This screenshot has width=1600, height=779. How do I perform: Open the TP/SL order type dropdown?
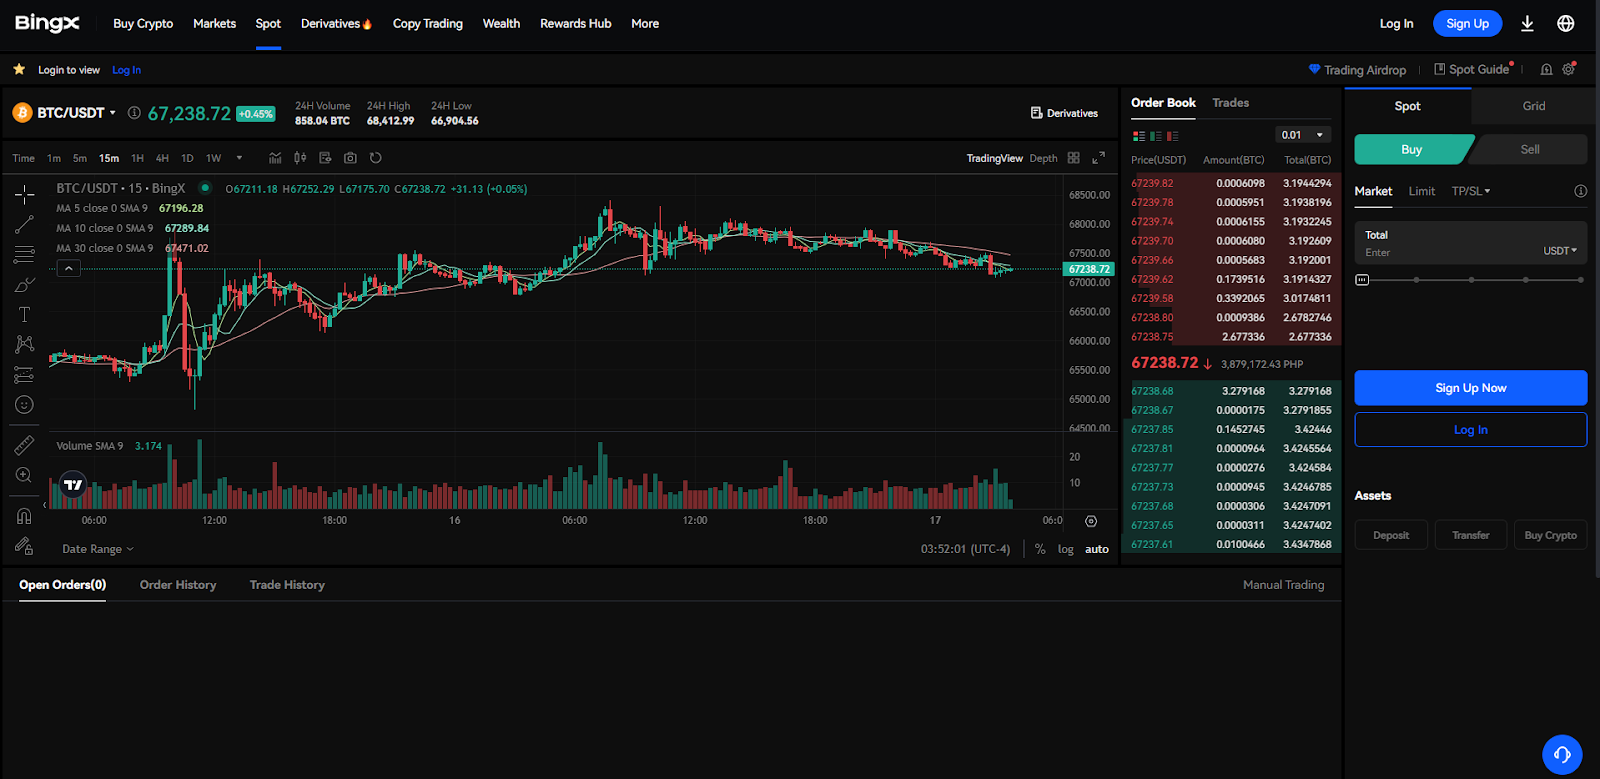(1470, 191)
